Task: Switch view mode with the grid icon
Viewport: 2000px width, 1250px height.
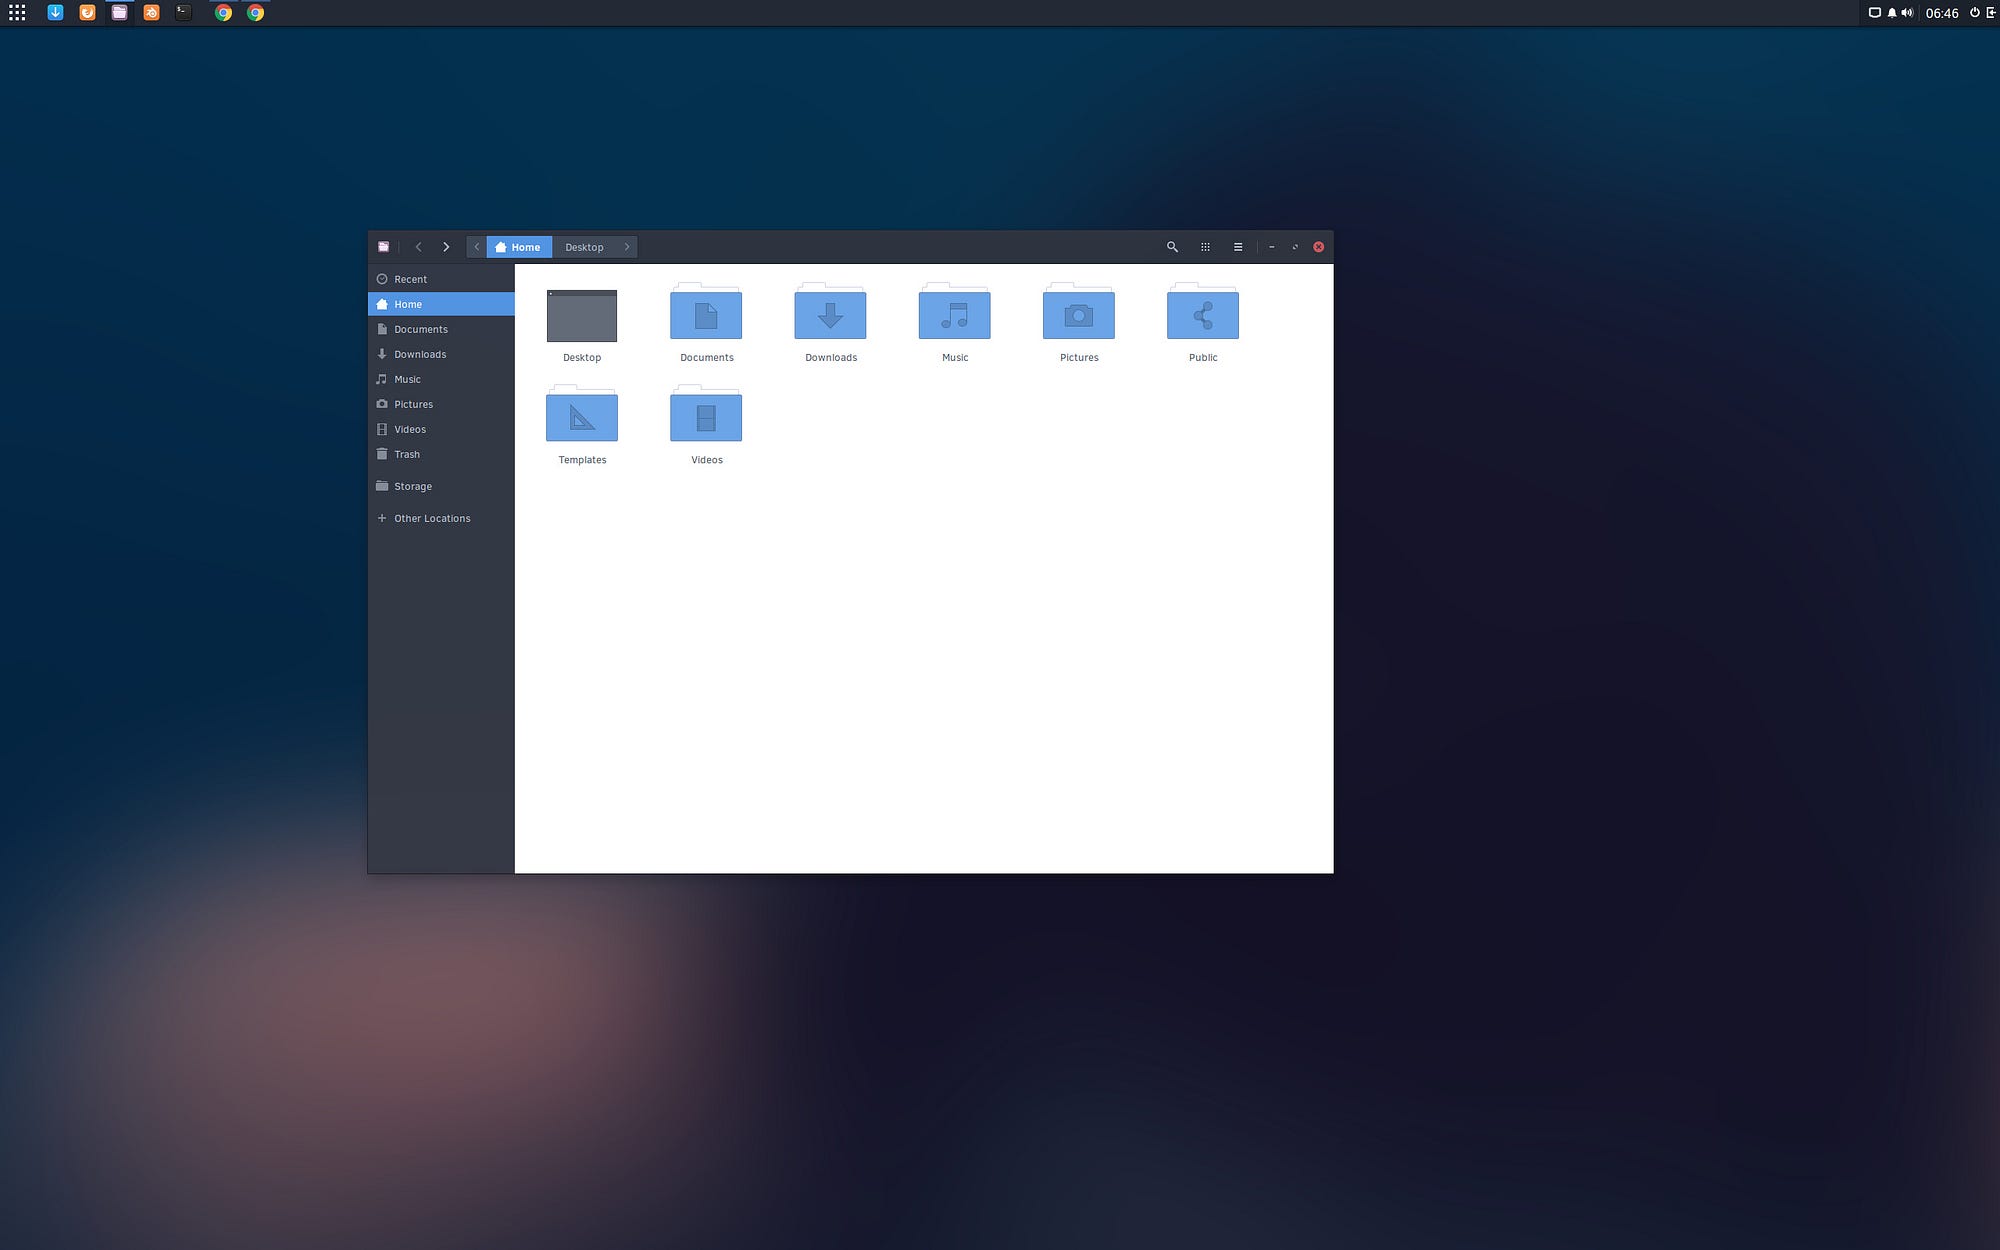Action: [1205, 247]
